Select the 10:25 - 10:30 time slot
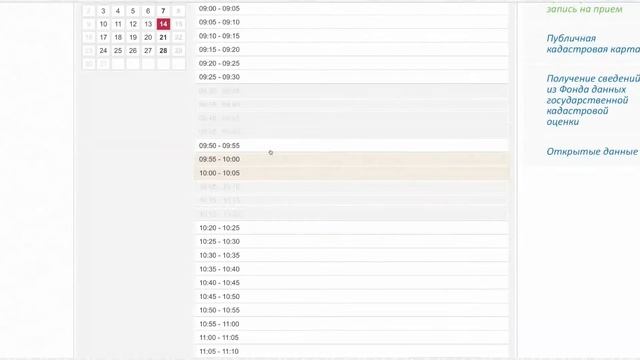Screen dimensions: 640x360 pos(352,242)
